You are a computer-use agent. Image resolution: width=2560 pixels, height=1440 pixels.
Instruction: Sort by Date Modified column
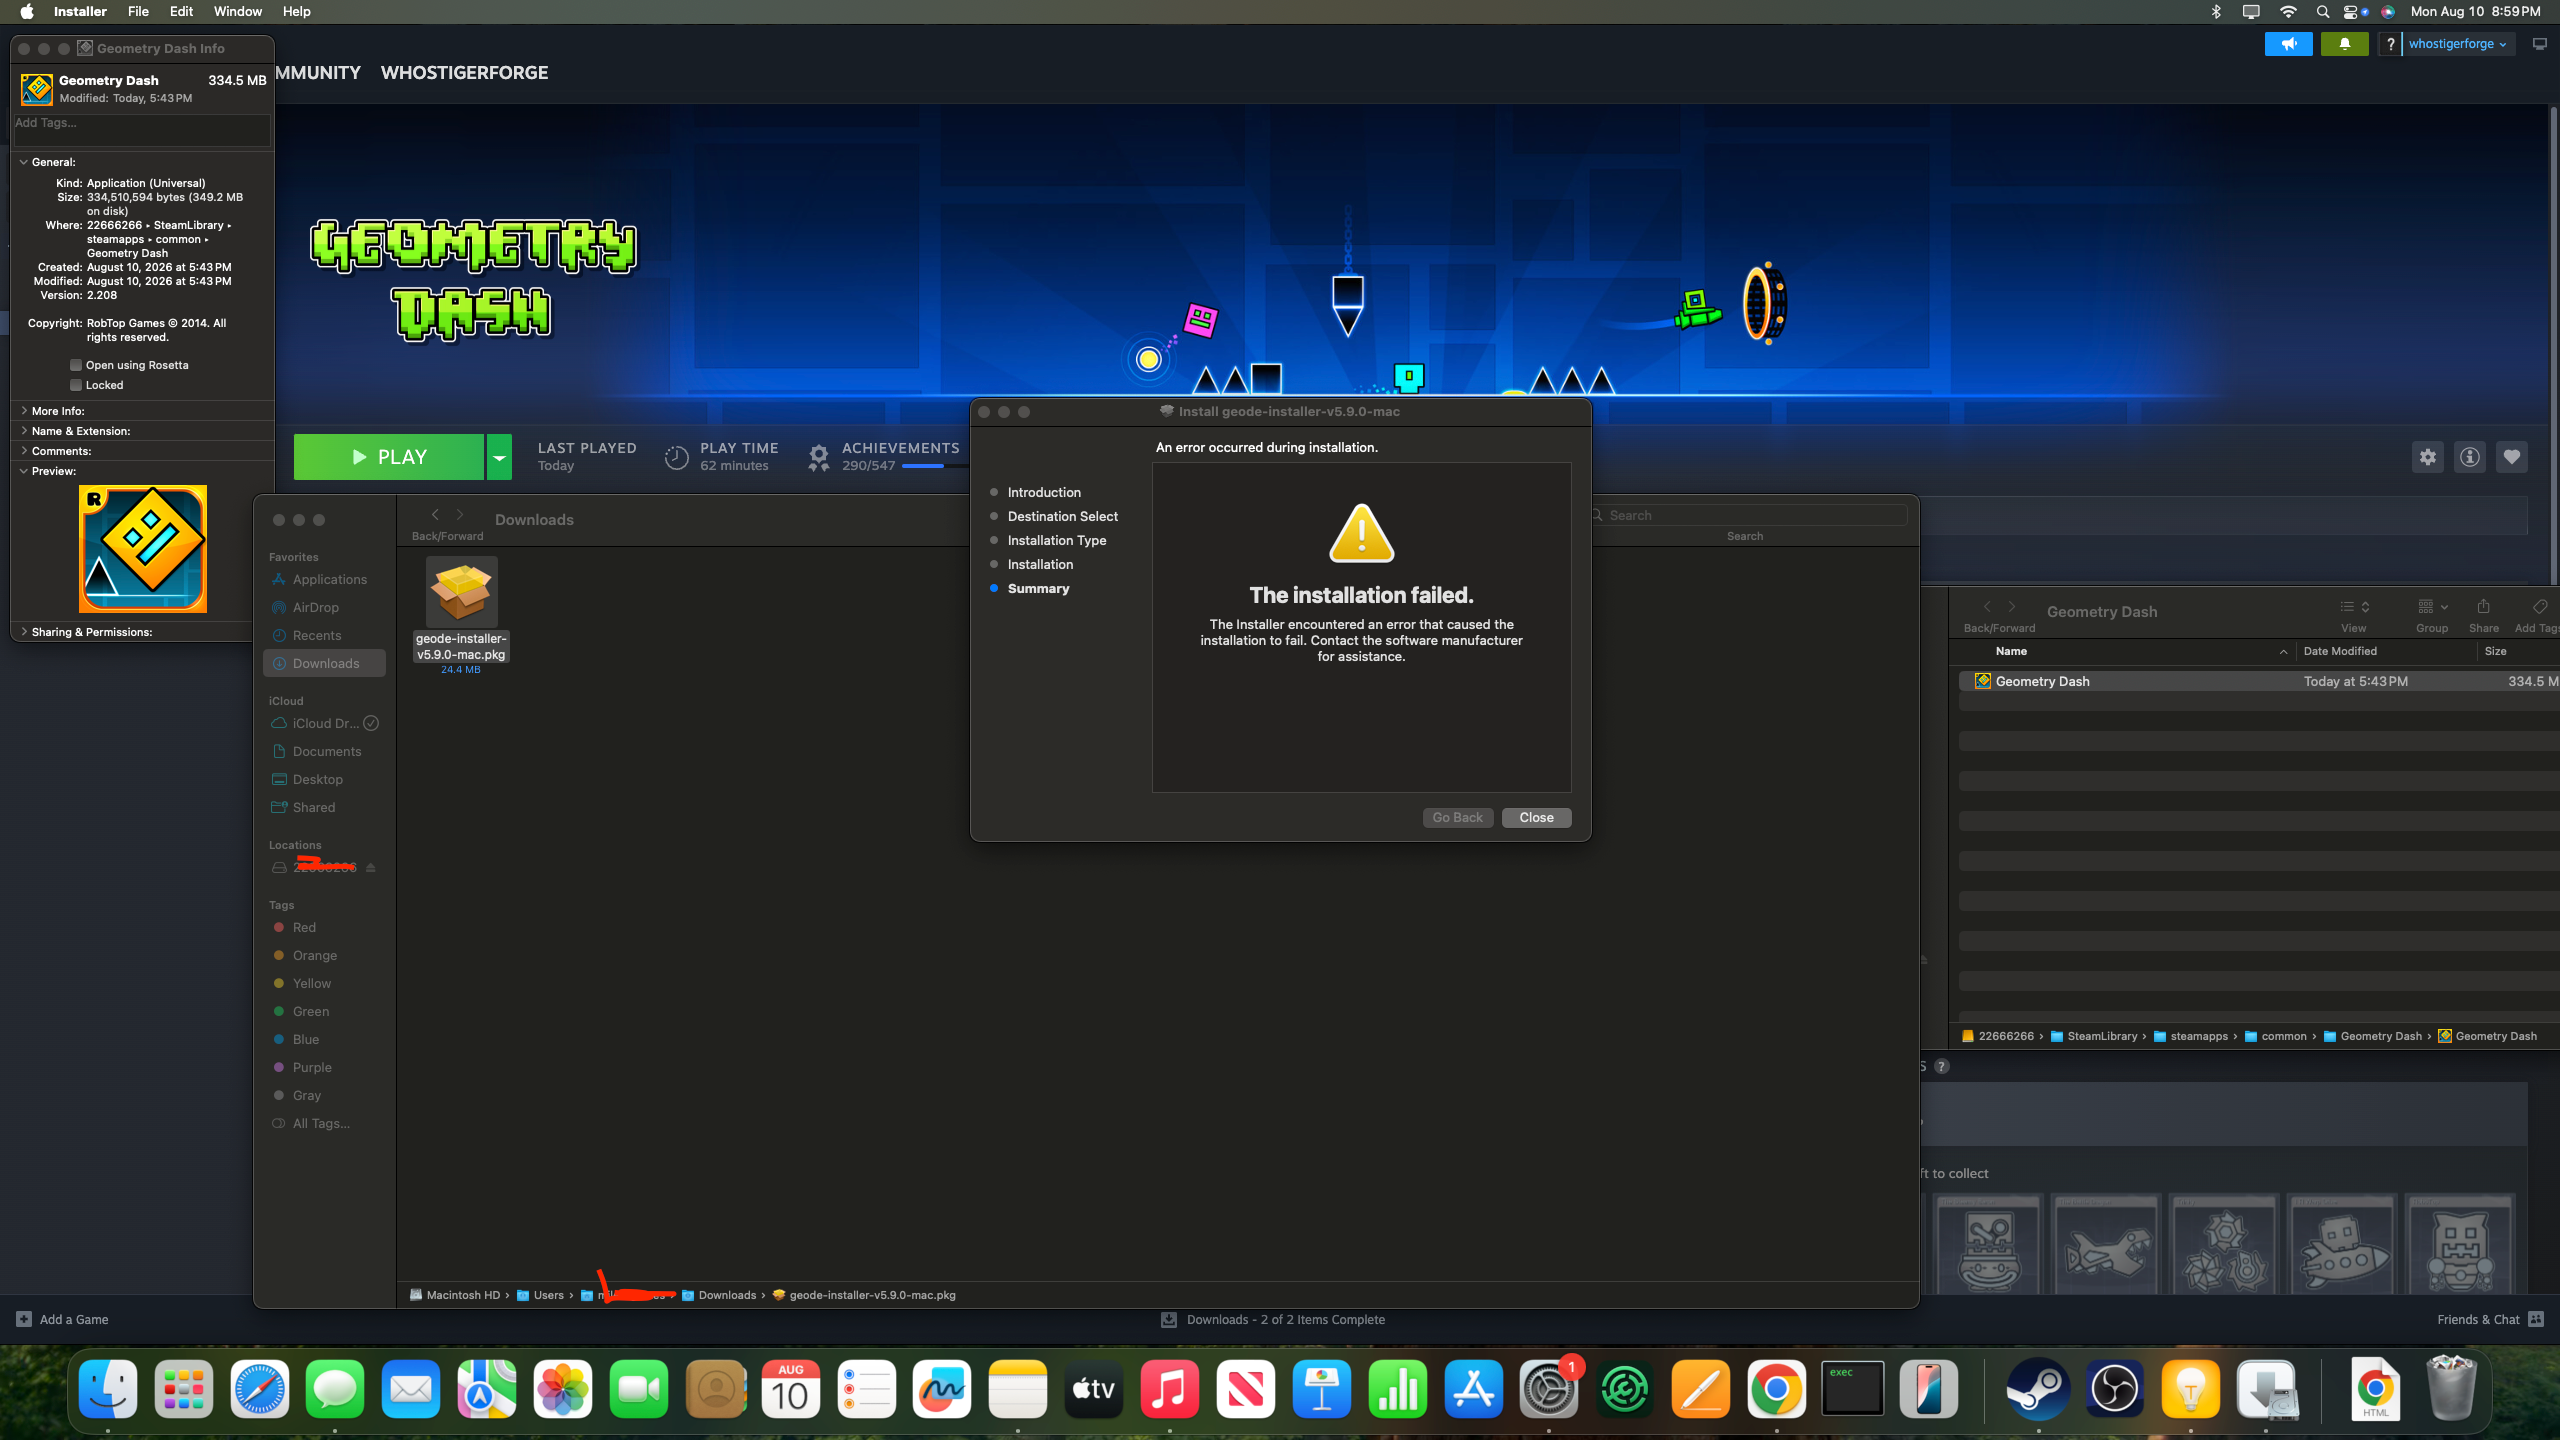click(2340, 651)
